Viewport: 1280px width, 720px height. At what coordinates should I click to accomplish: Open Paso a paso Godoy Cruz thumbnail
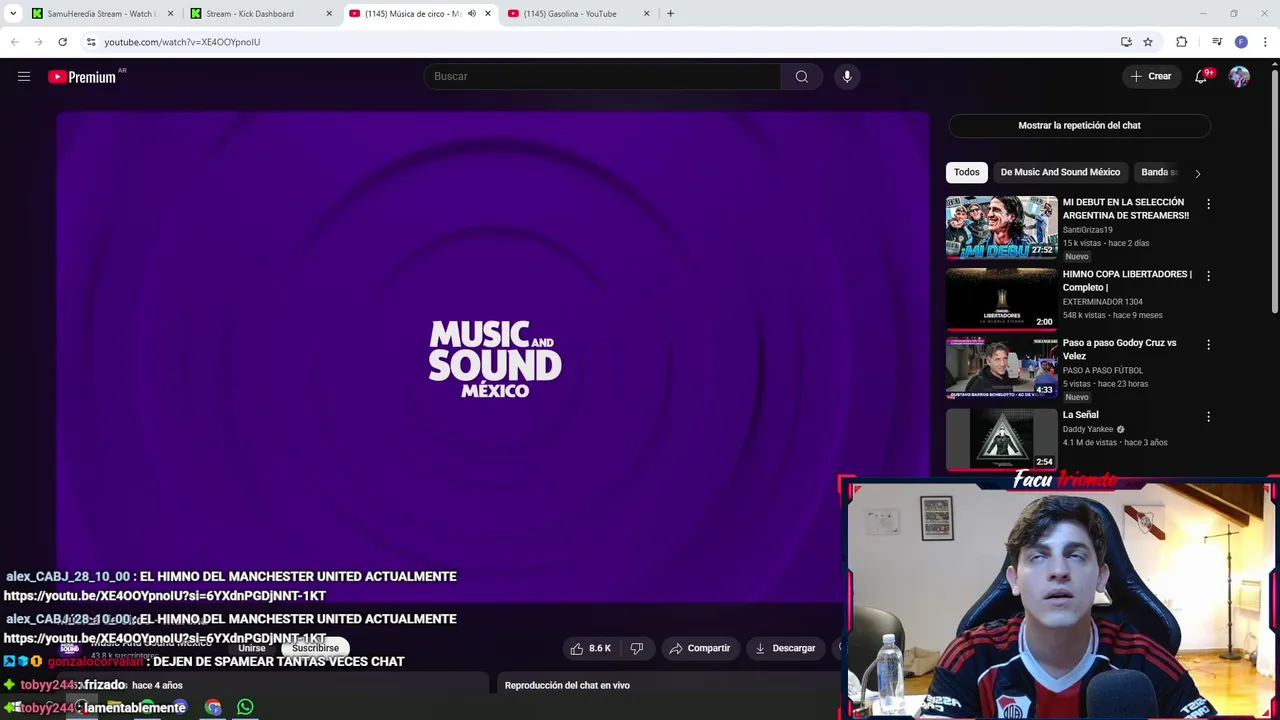click(x=1001, y=367)
